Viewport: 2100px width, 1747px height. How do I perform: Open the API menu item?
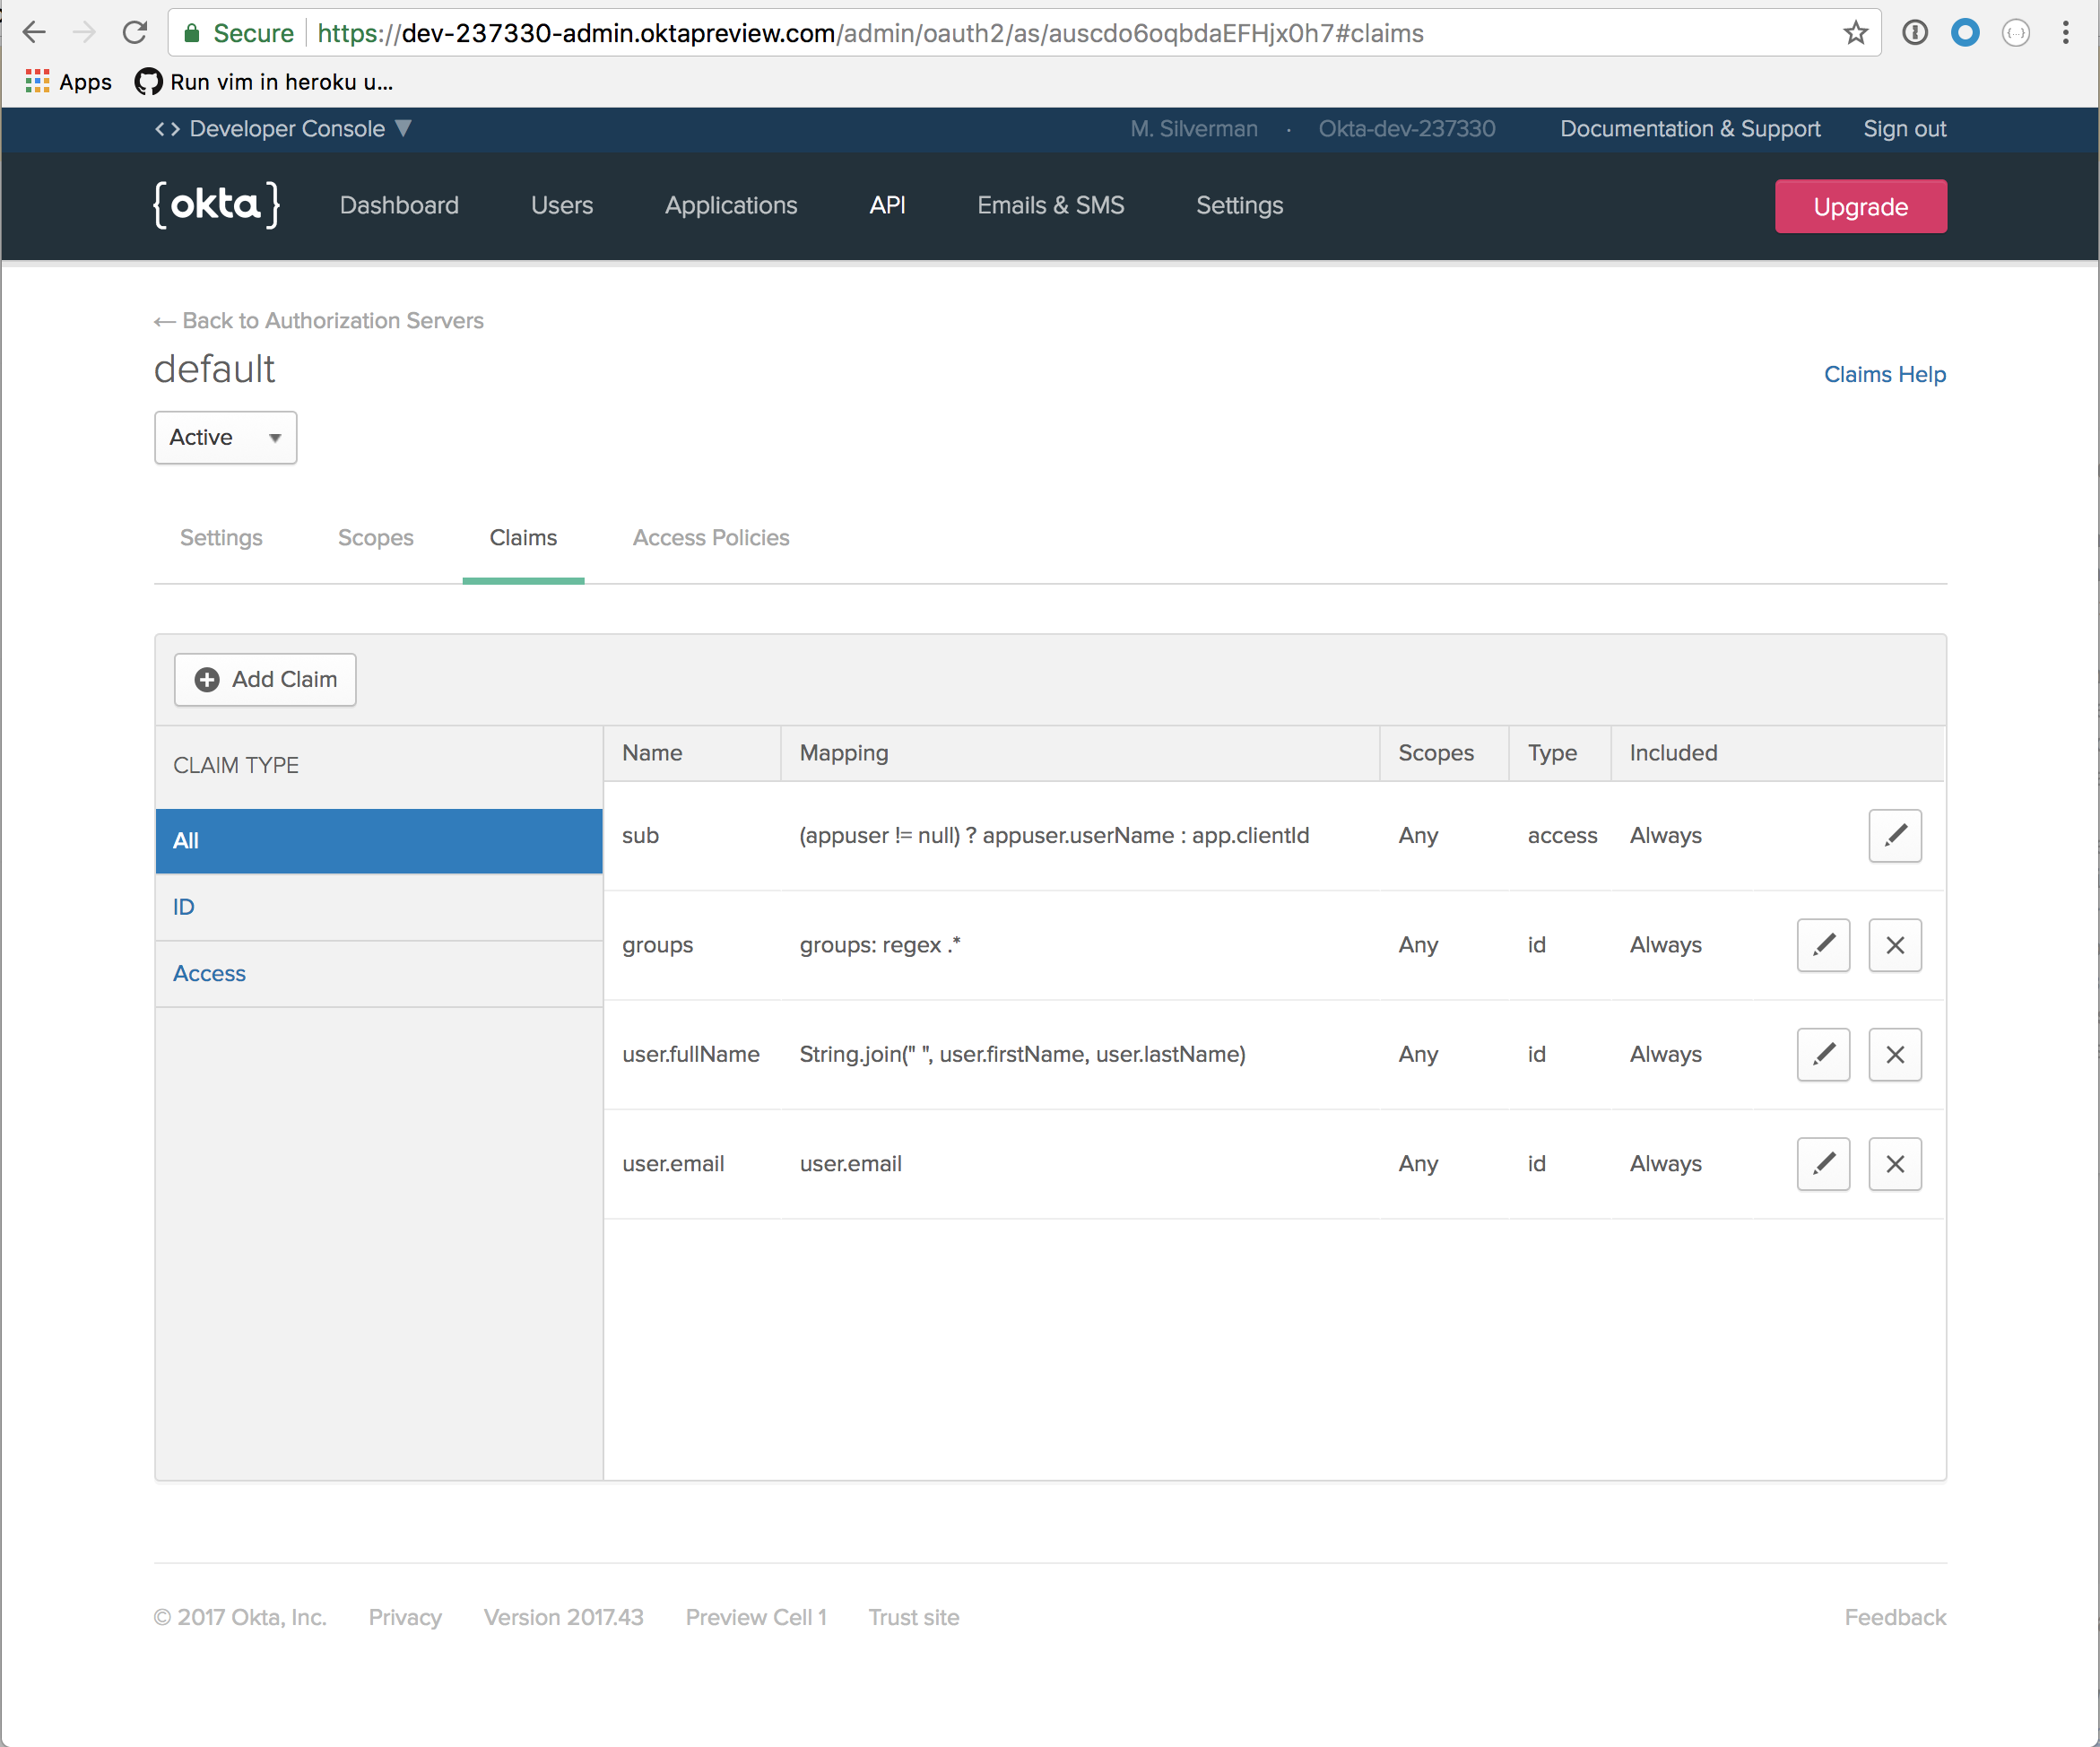[886, 205]
